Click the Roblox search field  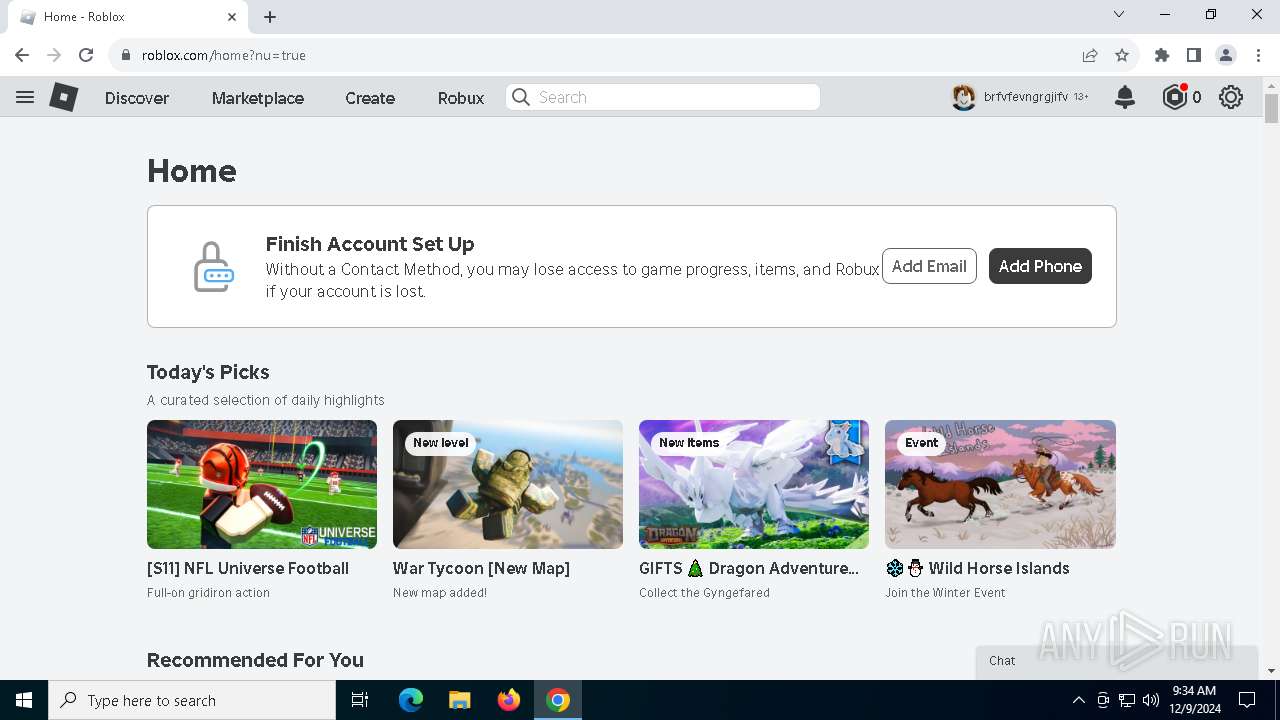coord(663,97)
